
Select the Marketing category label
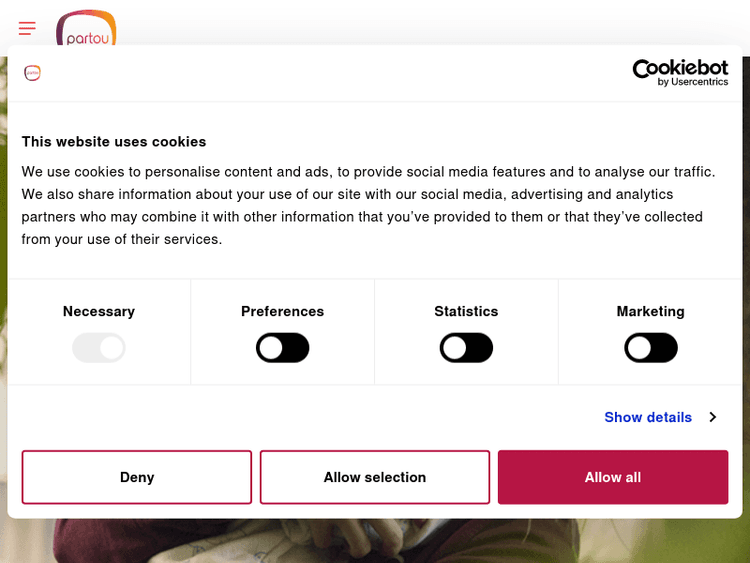coord(650,311)
